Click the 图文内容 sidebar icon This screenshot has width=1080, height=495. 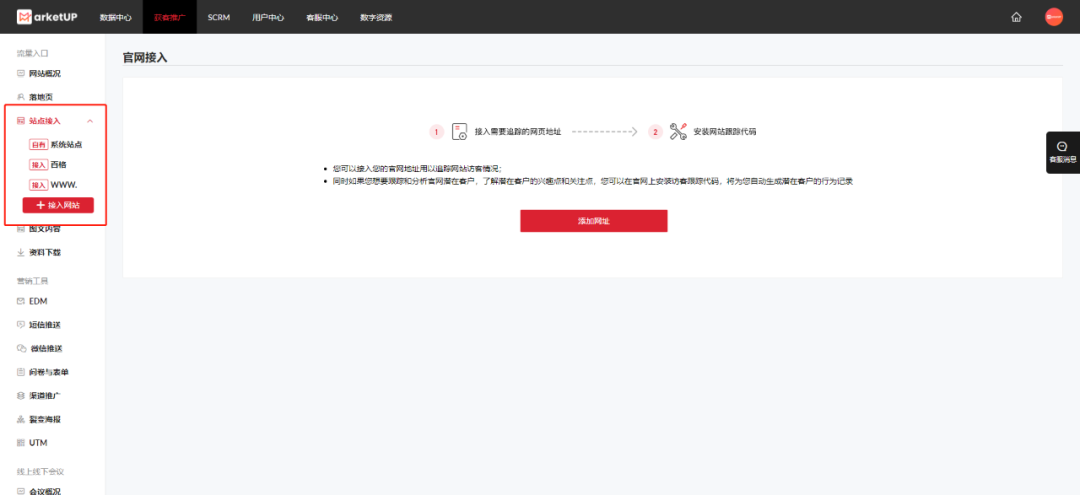pyautogui.click(x=21, y=229)
